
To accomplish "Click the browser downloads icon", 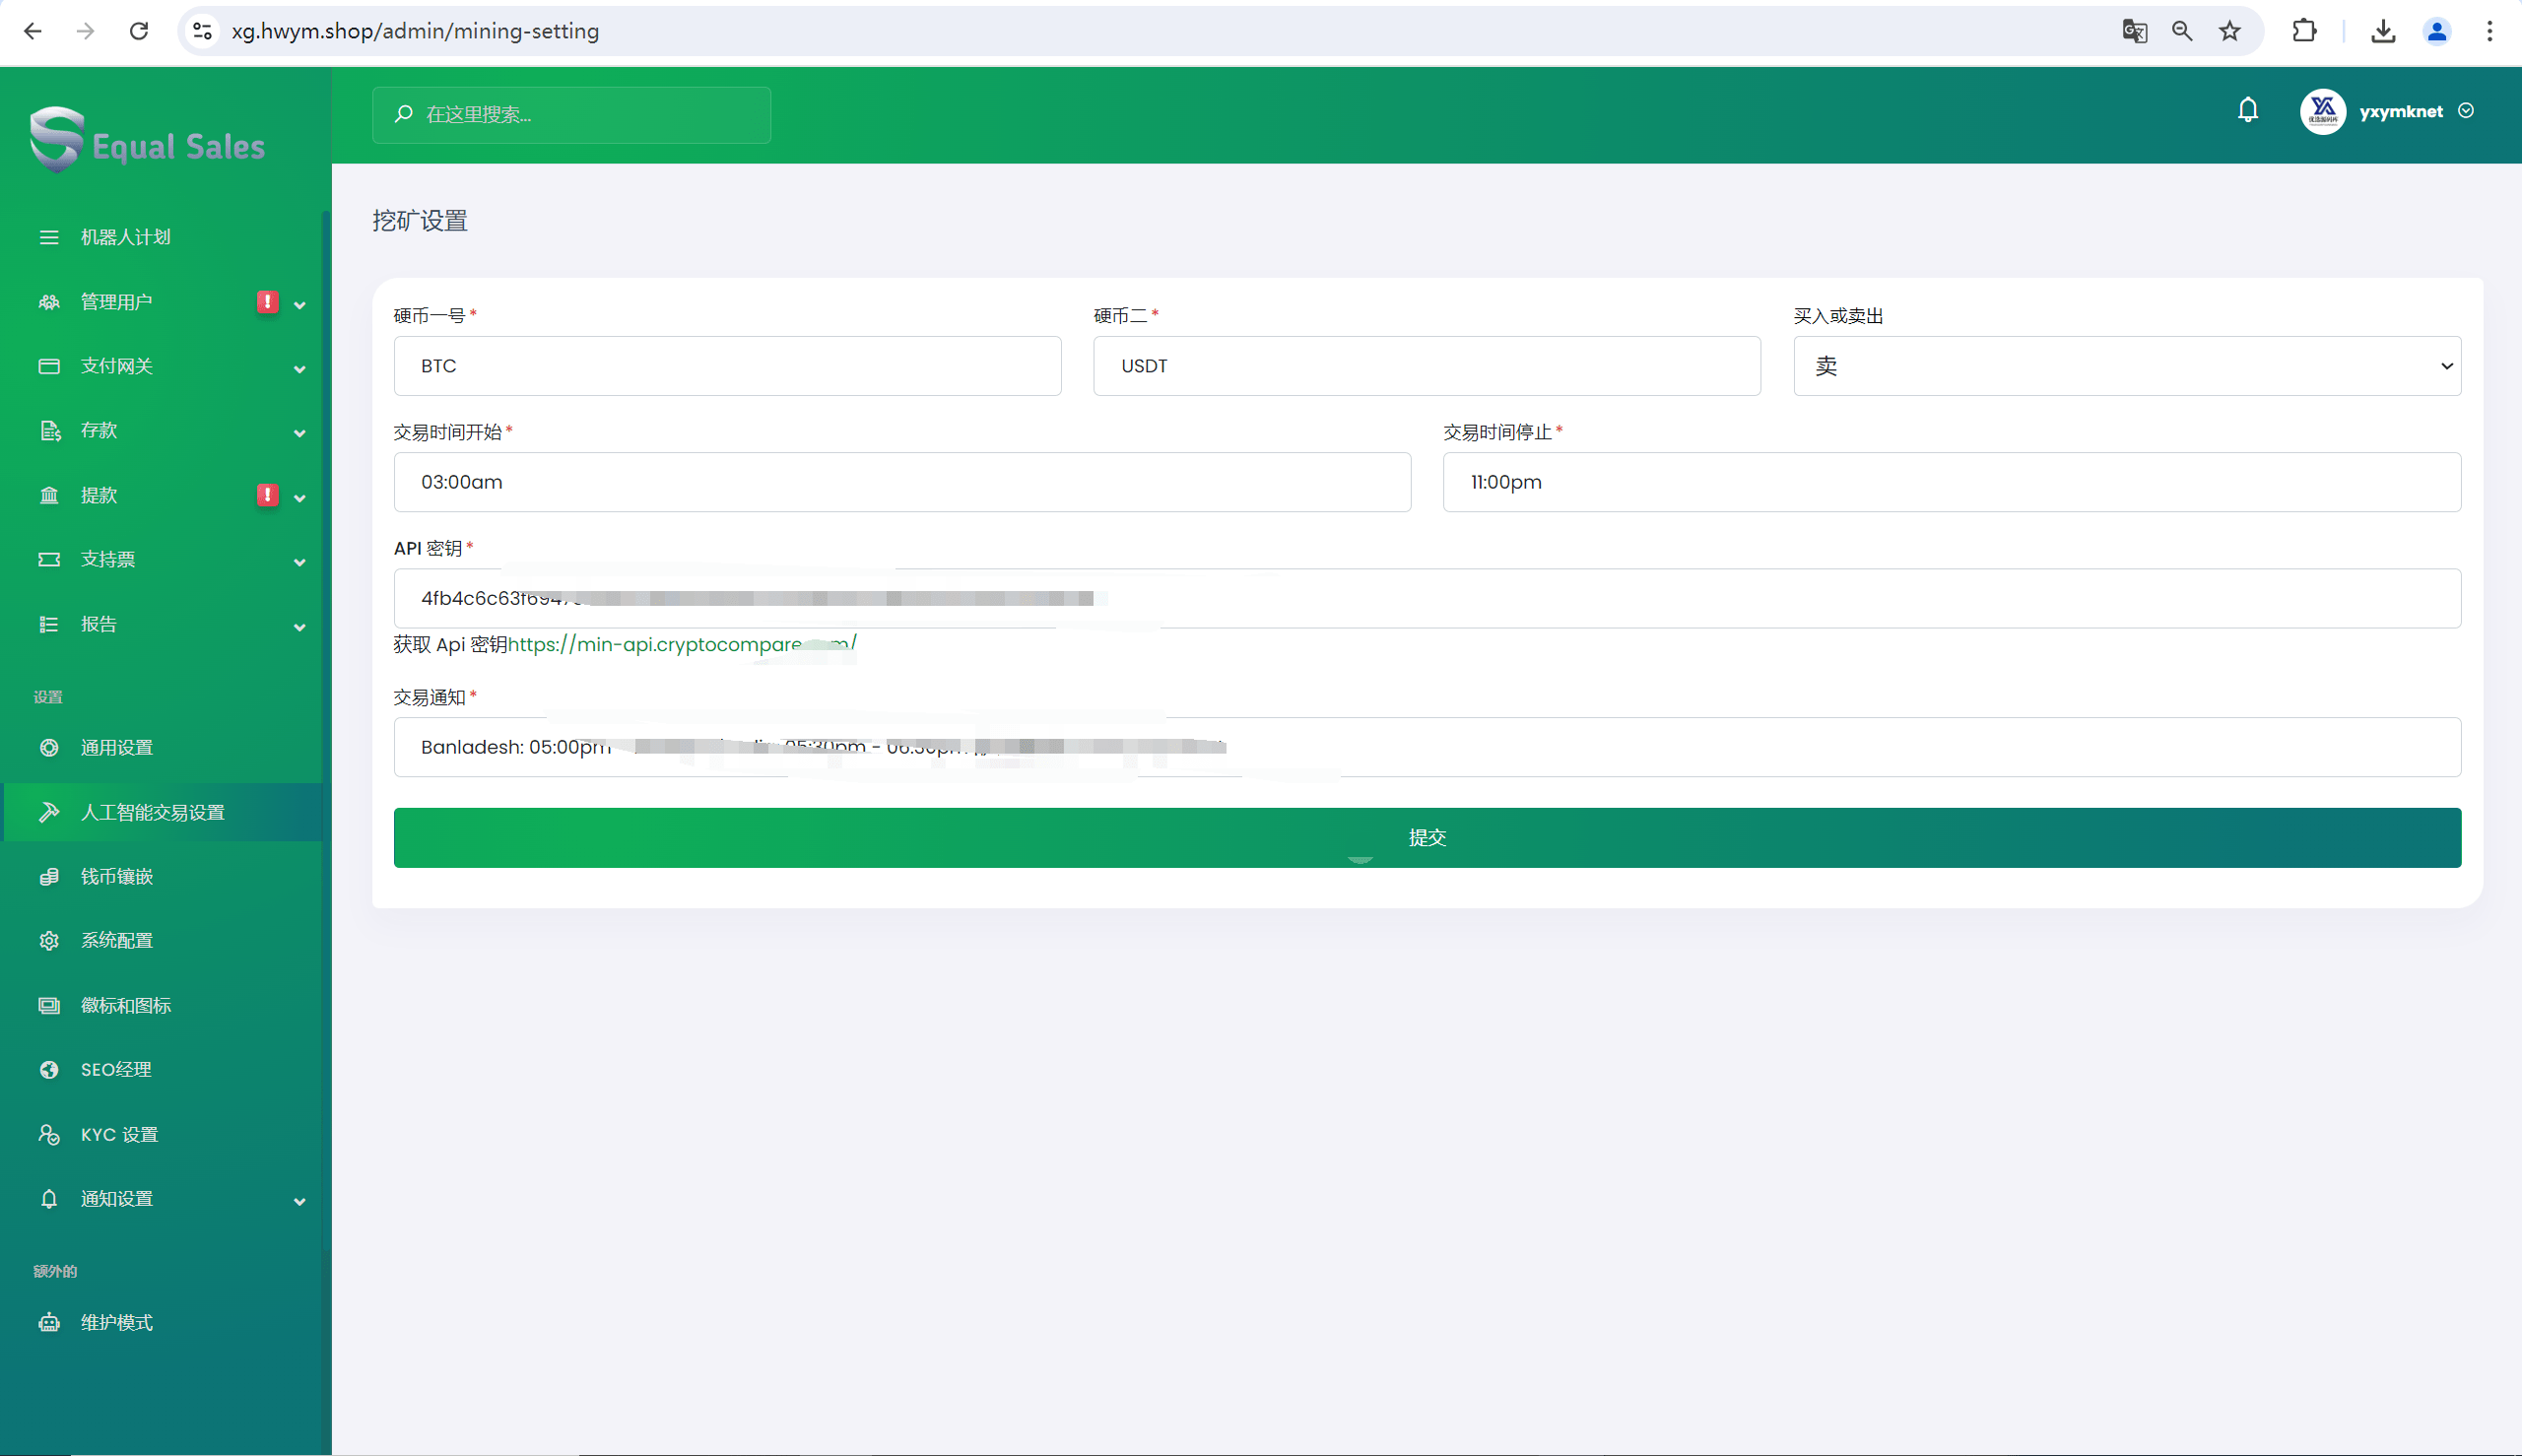I will 2383,31.
